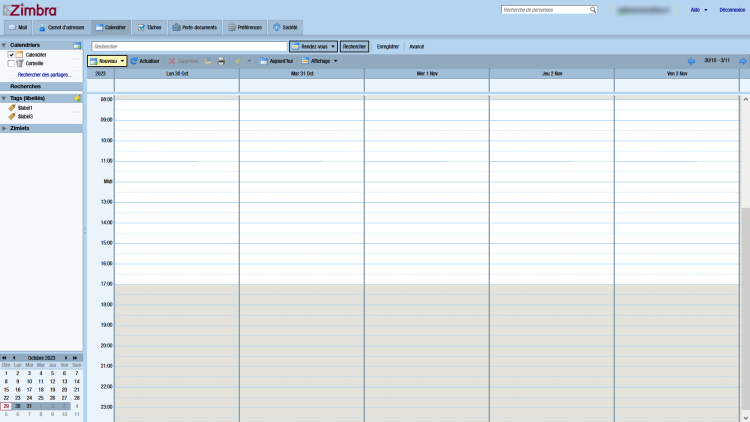Open the Porte-documents tab
The height and width of the screenshot is (422, 750).
coord(195,27)
